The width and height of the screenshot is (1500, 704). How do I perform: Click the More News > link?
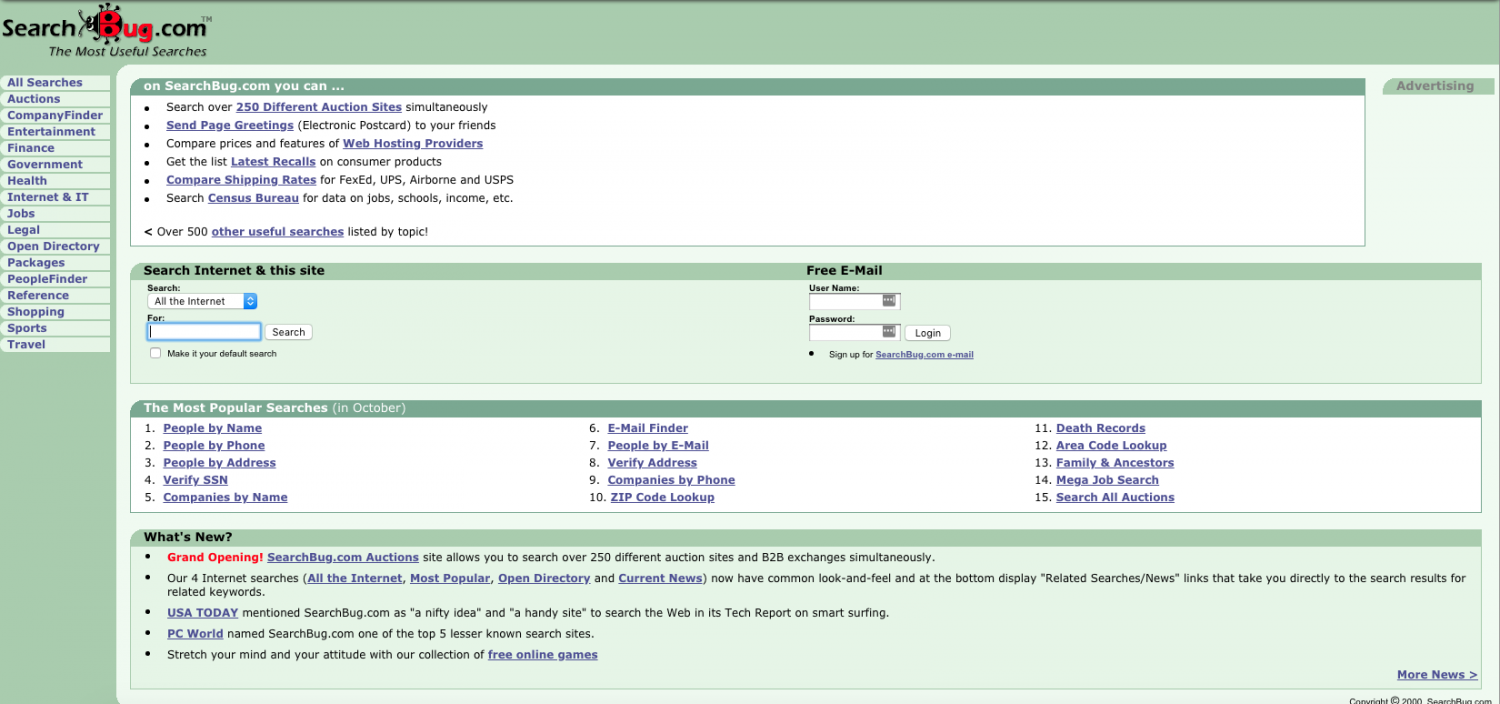tap(1437, 675)
